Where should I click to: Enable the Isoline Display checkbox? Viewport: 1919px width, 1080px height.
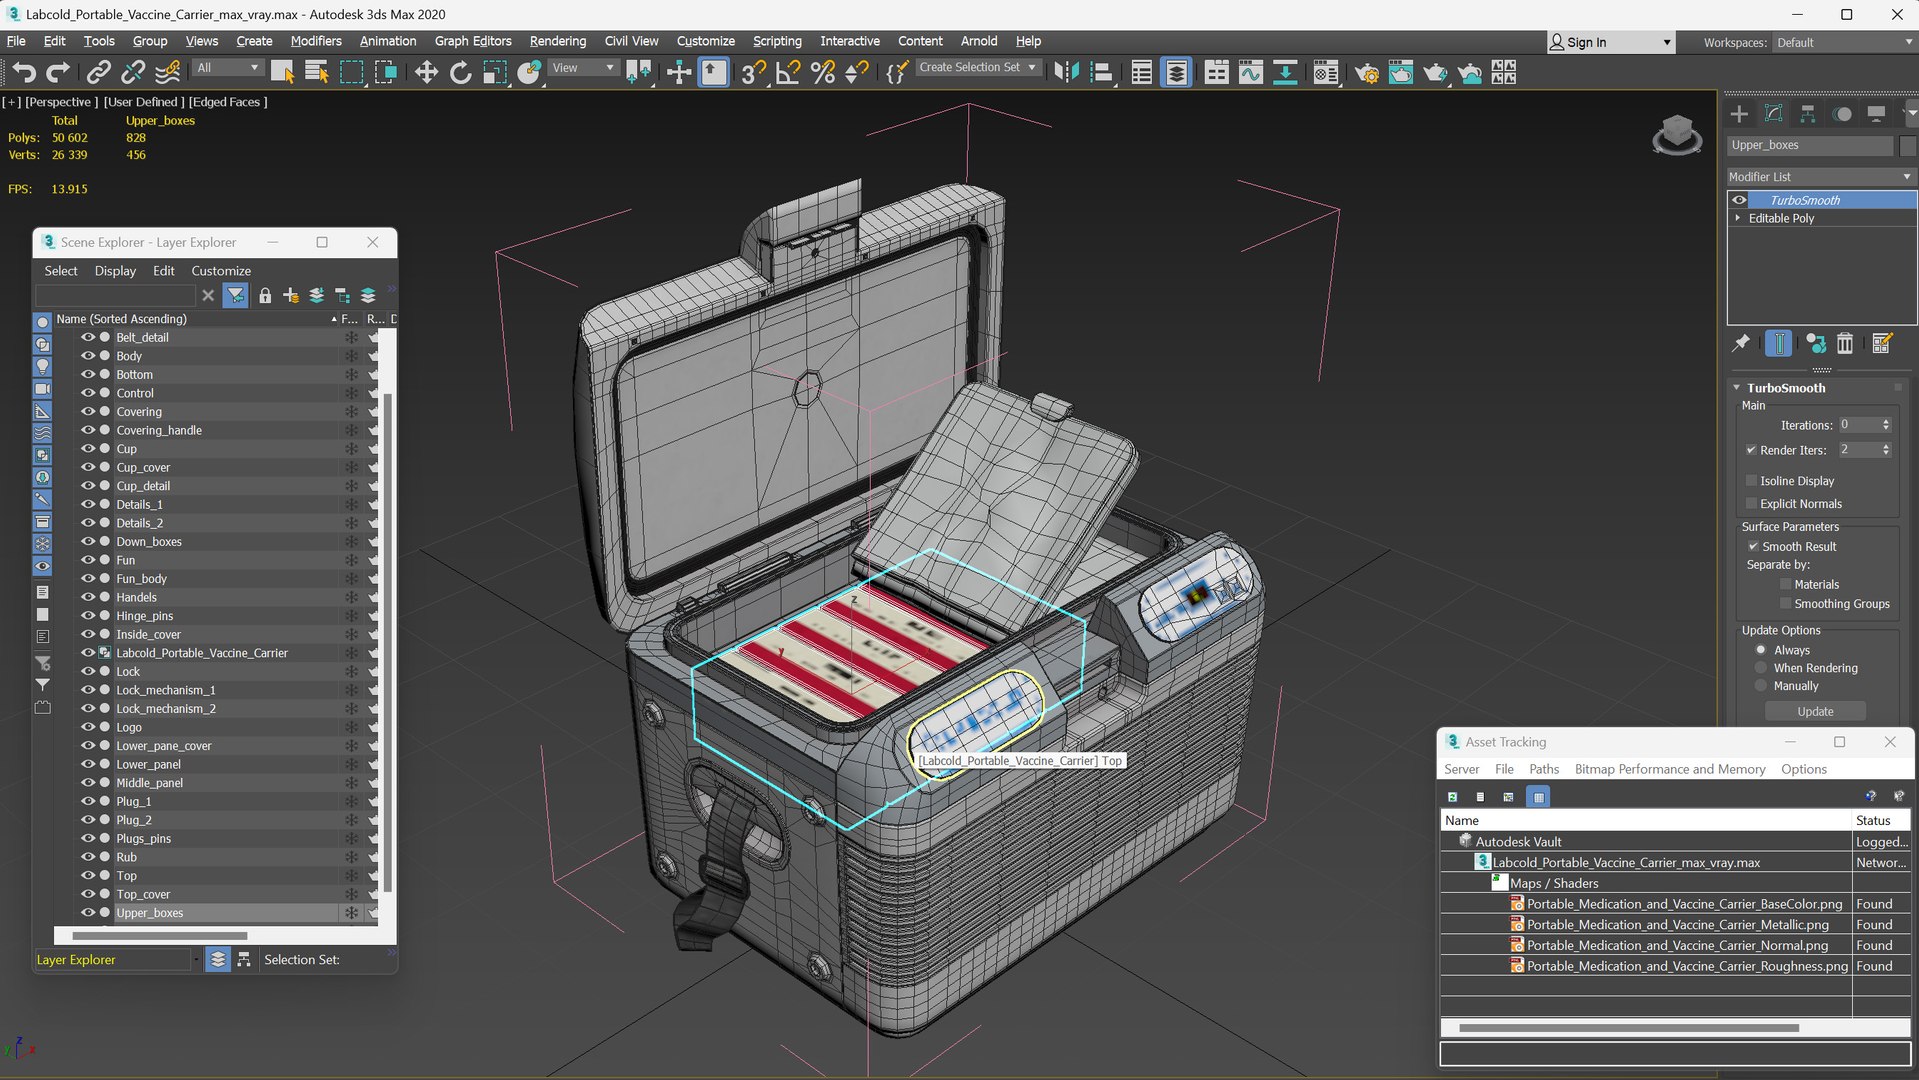(1752, 481)
